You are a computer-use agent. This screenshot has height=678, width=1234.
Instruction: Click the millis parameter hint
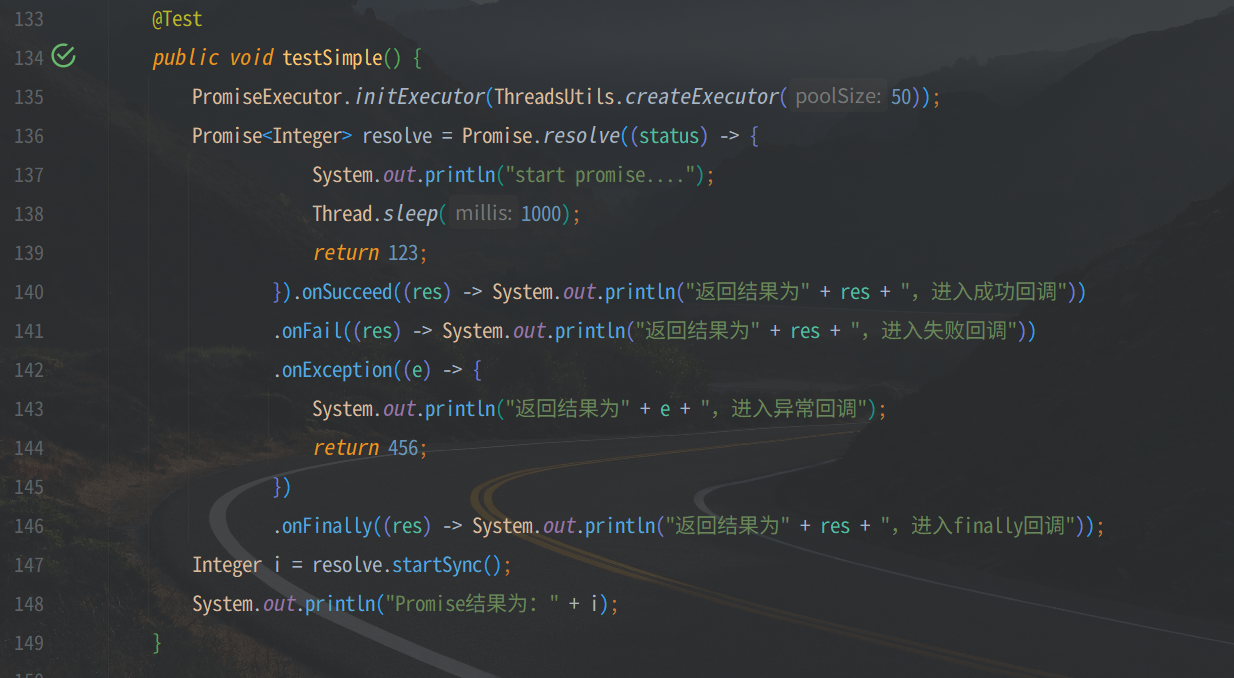483,214
